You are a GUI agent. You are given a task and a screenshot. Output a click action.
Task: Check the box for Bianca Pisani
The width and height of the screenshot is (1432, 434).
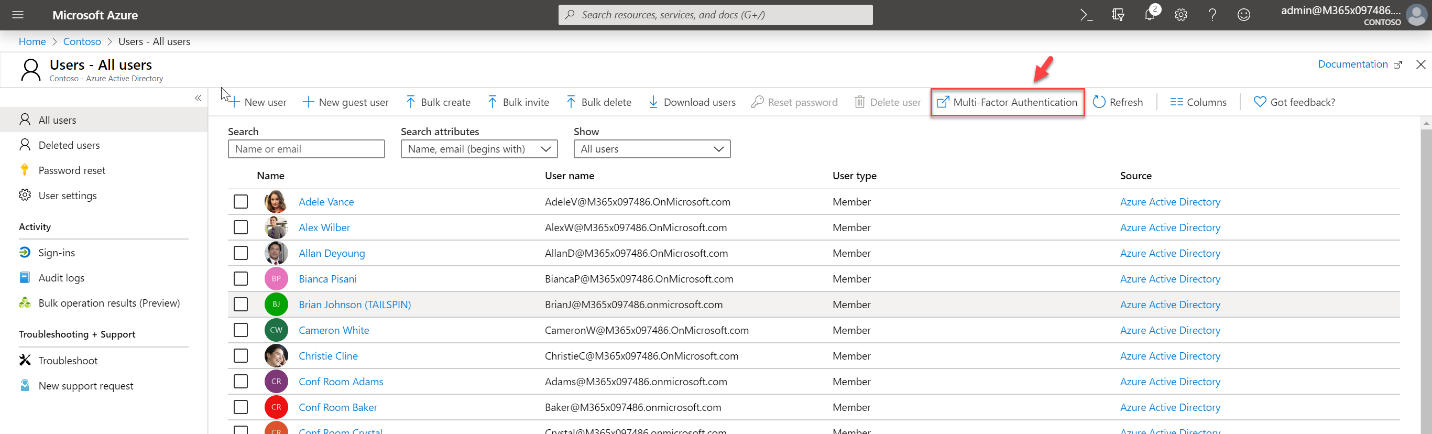point(241,278)
